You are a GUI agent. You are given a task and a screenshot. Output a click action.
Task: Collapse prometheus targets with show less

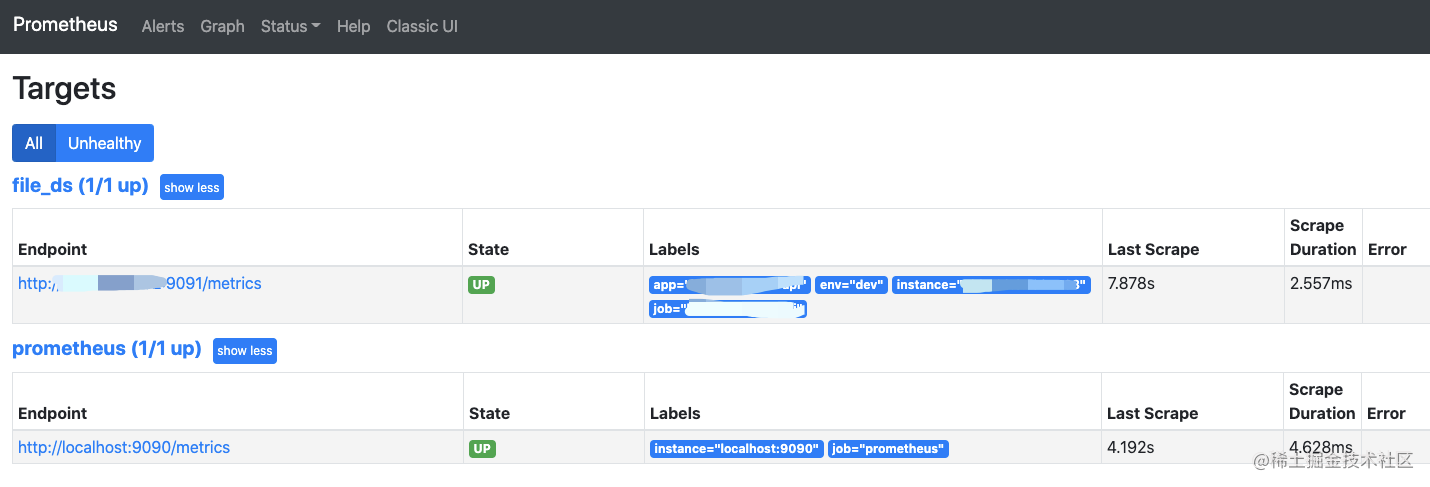(x=245, y=351)
